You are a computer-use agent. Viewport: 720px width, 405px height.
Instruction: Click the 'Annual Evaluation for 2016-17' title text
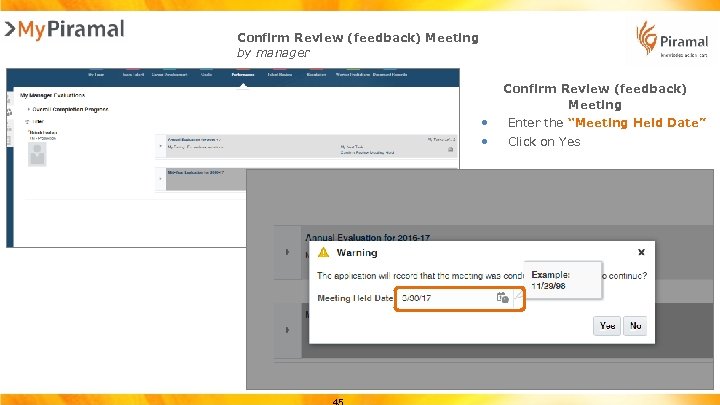[x=367, y=237]
